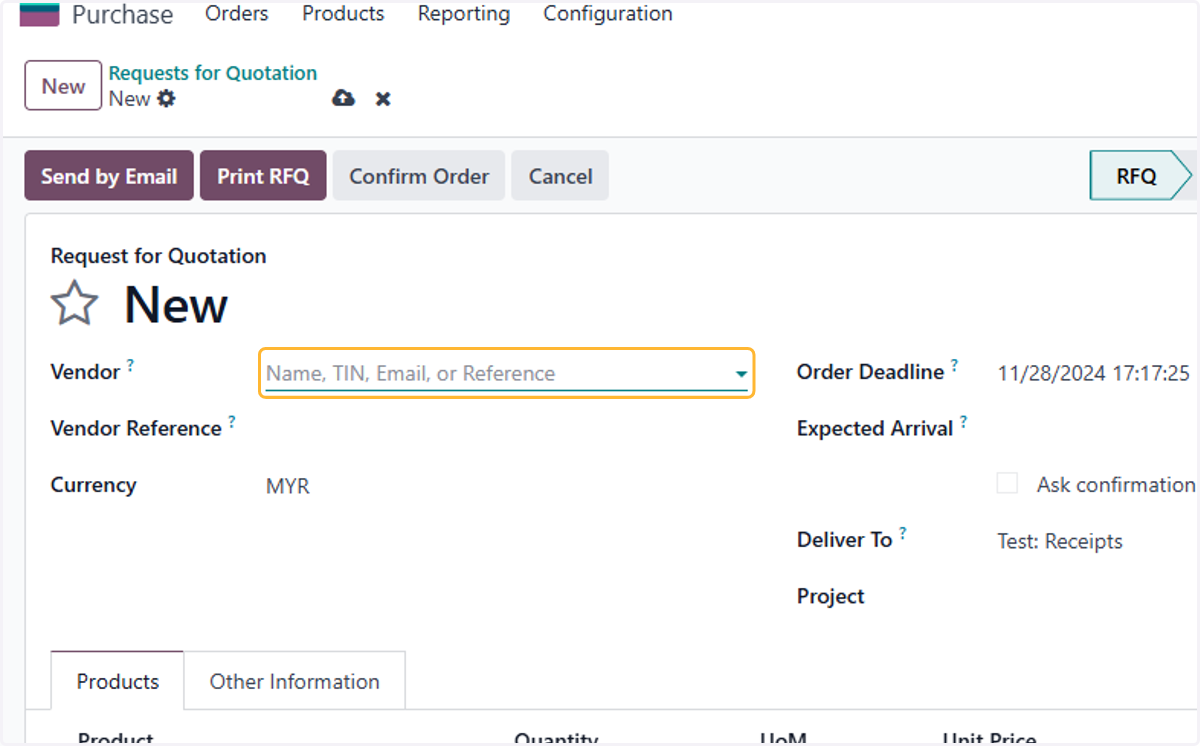Expand the Vendor dropdown arrow
1200x746 pixels.
[x=741, y=374]
